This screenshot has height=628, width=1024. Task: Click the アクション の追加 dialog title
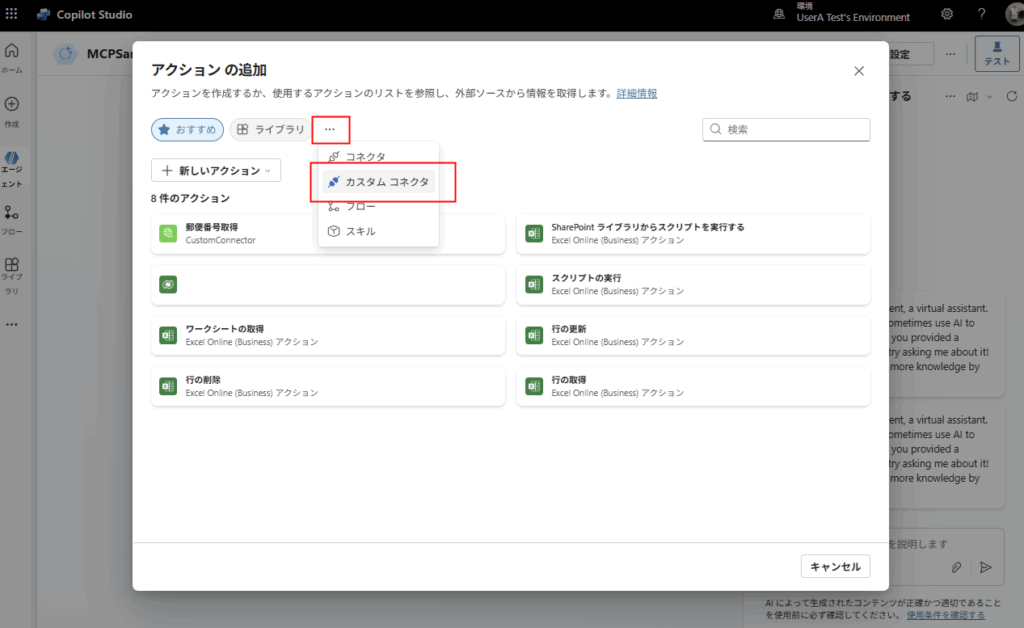point(209,70)
